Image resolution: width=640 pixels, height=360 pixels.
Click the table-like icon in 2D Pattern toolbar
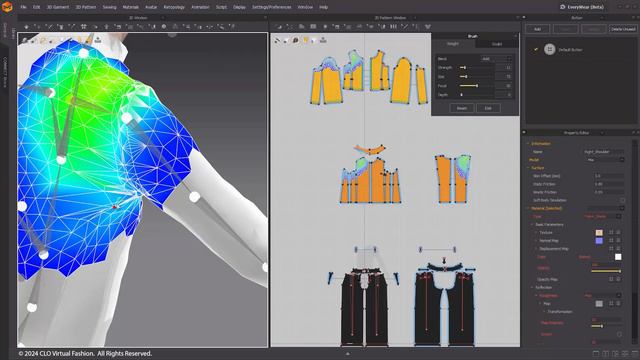[x=313, y=27]
